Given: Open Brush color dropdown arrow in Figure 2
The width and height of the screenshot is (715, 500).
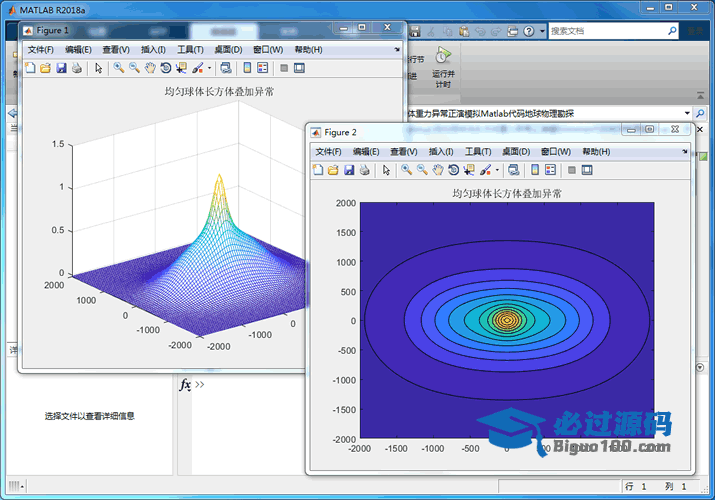Looking at the screenshot, I should (x=497, y=170).
